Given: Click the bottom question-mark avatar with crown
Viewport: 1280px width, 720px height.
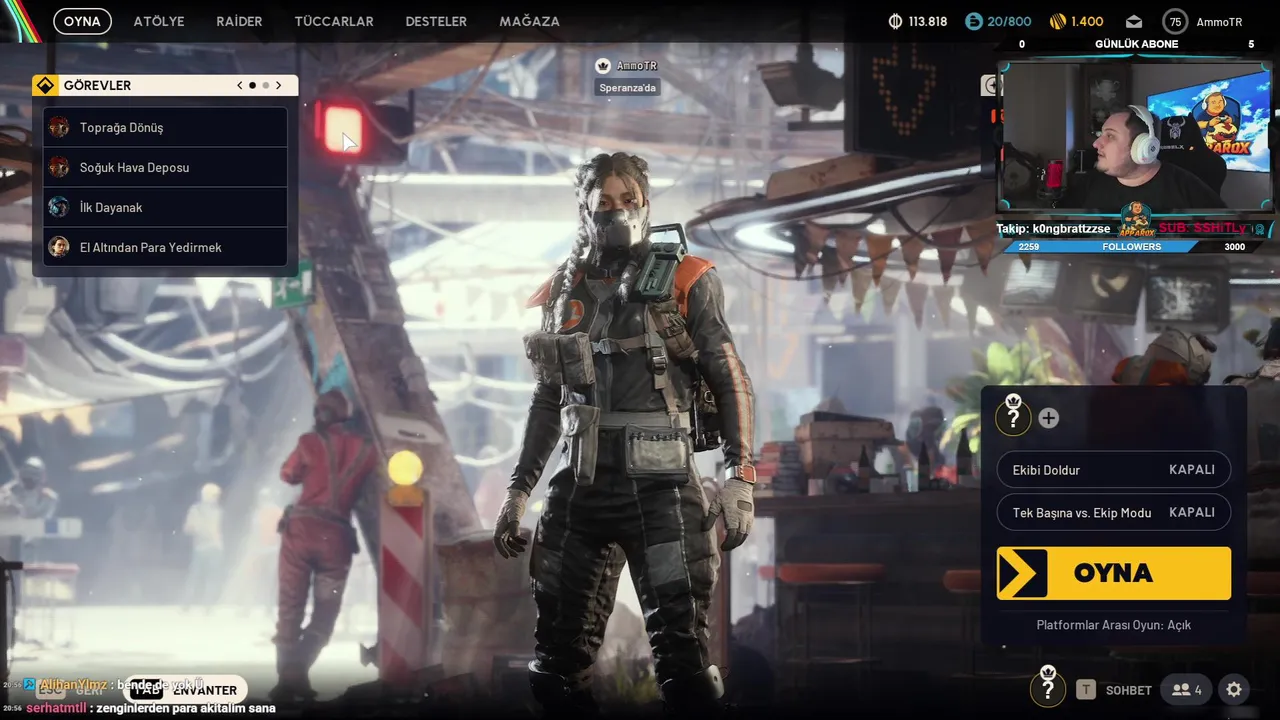Looking at the screenshot, I should coord(1047,688).
